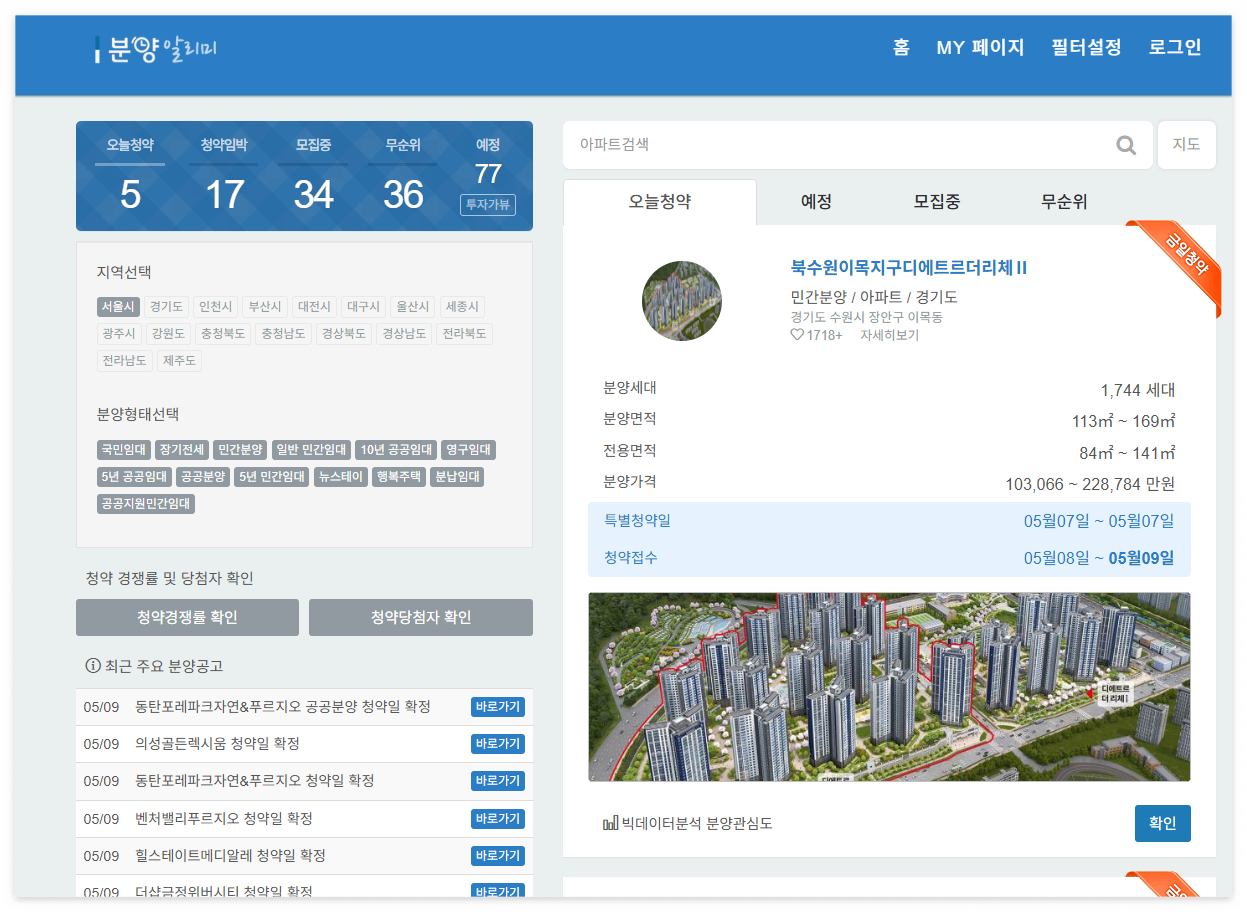The width and height of the screenshot is (1247, 912).
Task: Click the 청약당첨자 확인 button
Action: tap(421, 618)
